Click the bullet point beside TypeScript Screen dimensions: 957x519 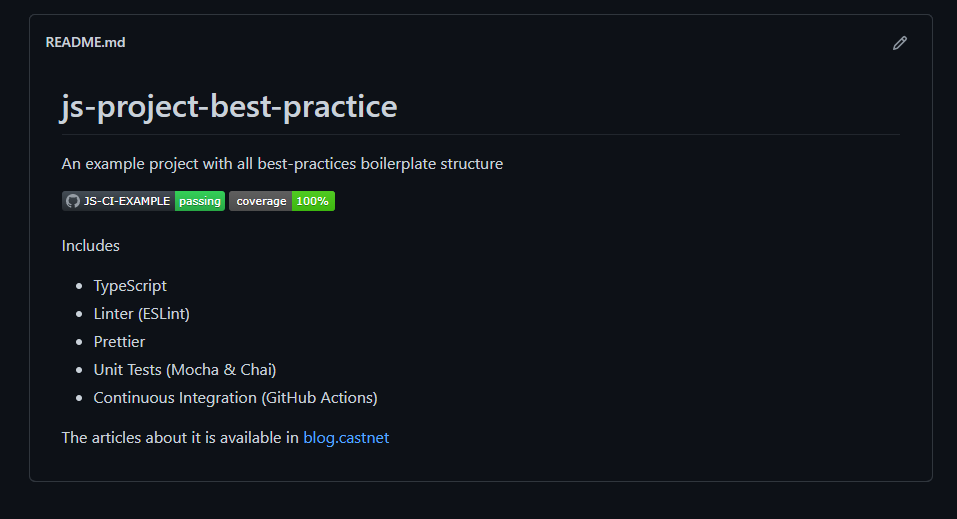tap(79, 286)
